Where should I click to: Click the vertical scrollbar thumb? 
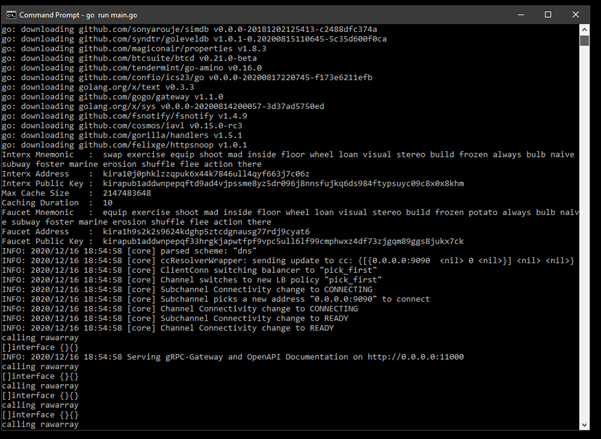click(x=584, y=41)
